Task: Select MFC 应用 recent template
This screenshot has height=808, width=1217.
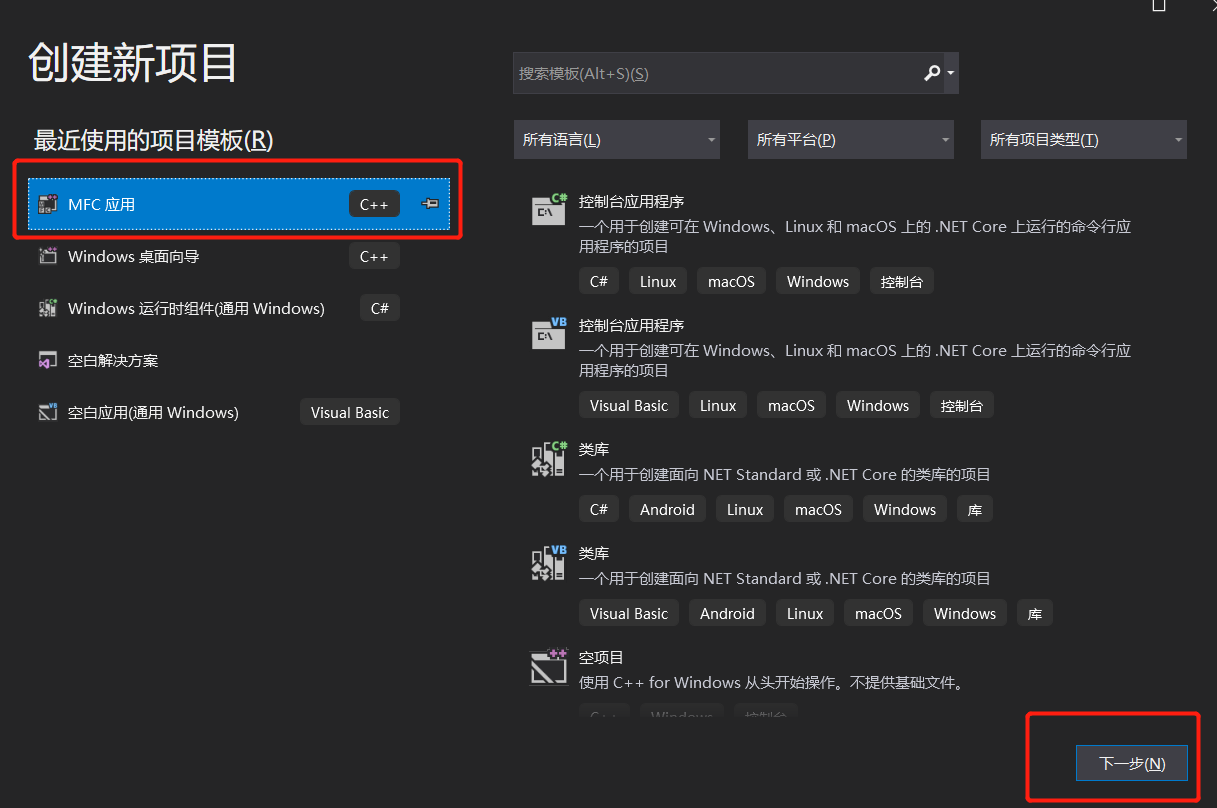Action: coord(239,204)
